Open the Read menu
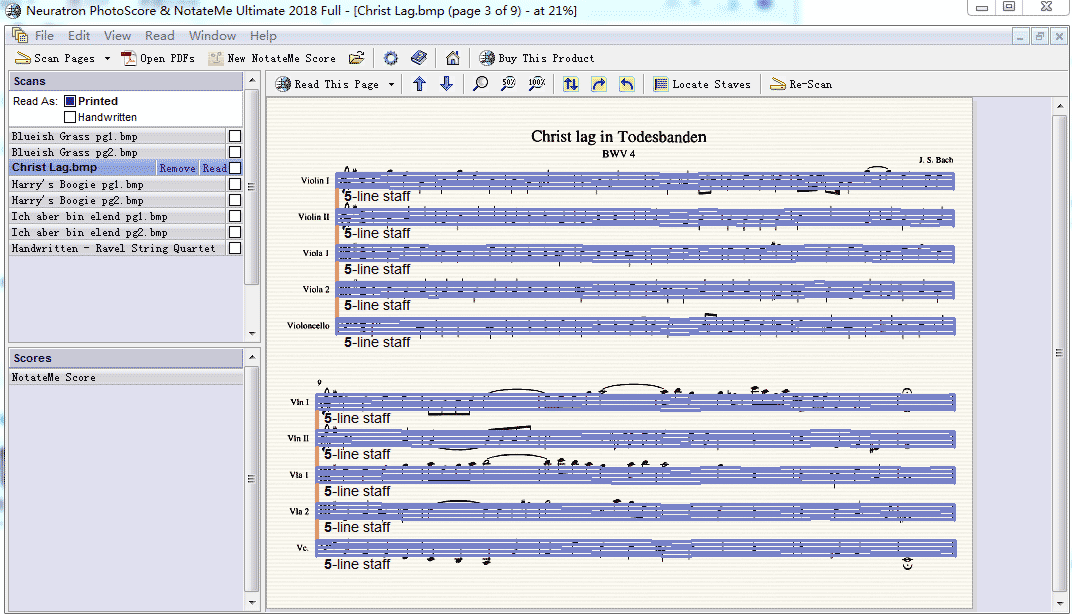 click(160, 36)
